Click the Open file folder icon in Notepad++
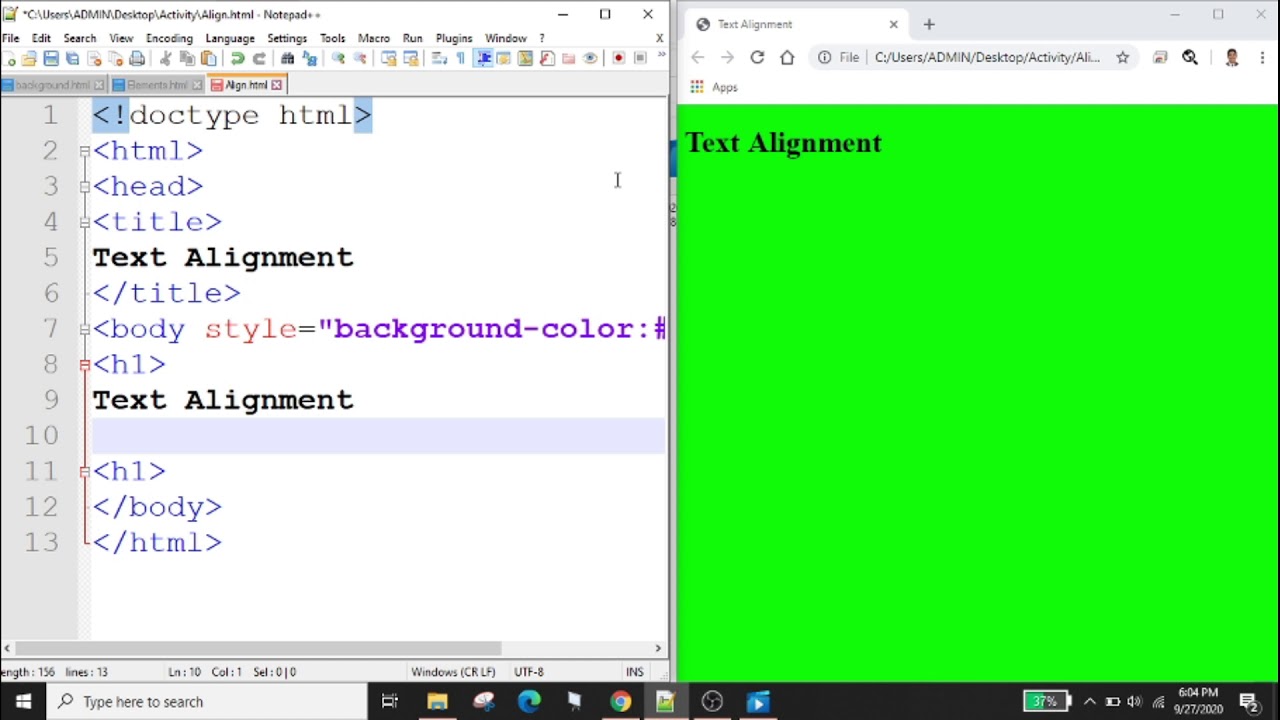The height and width of the screenshot is (720, 1280). tap(29, 58)
